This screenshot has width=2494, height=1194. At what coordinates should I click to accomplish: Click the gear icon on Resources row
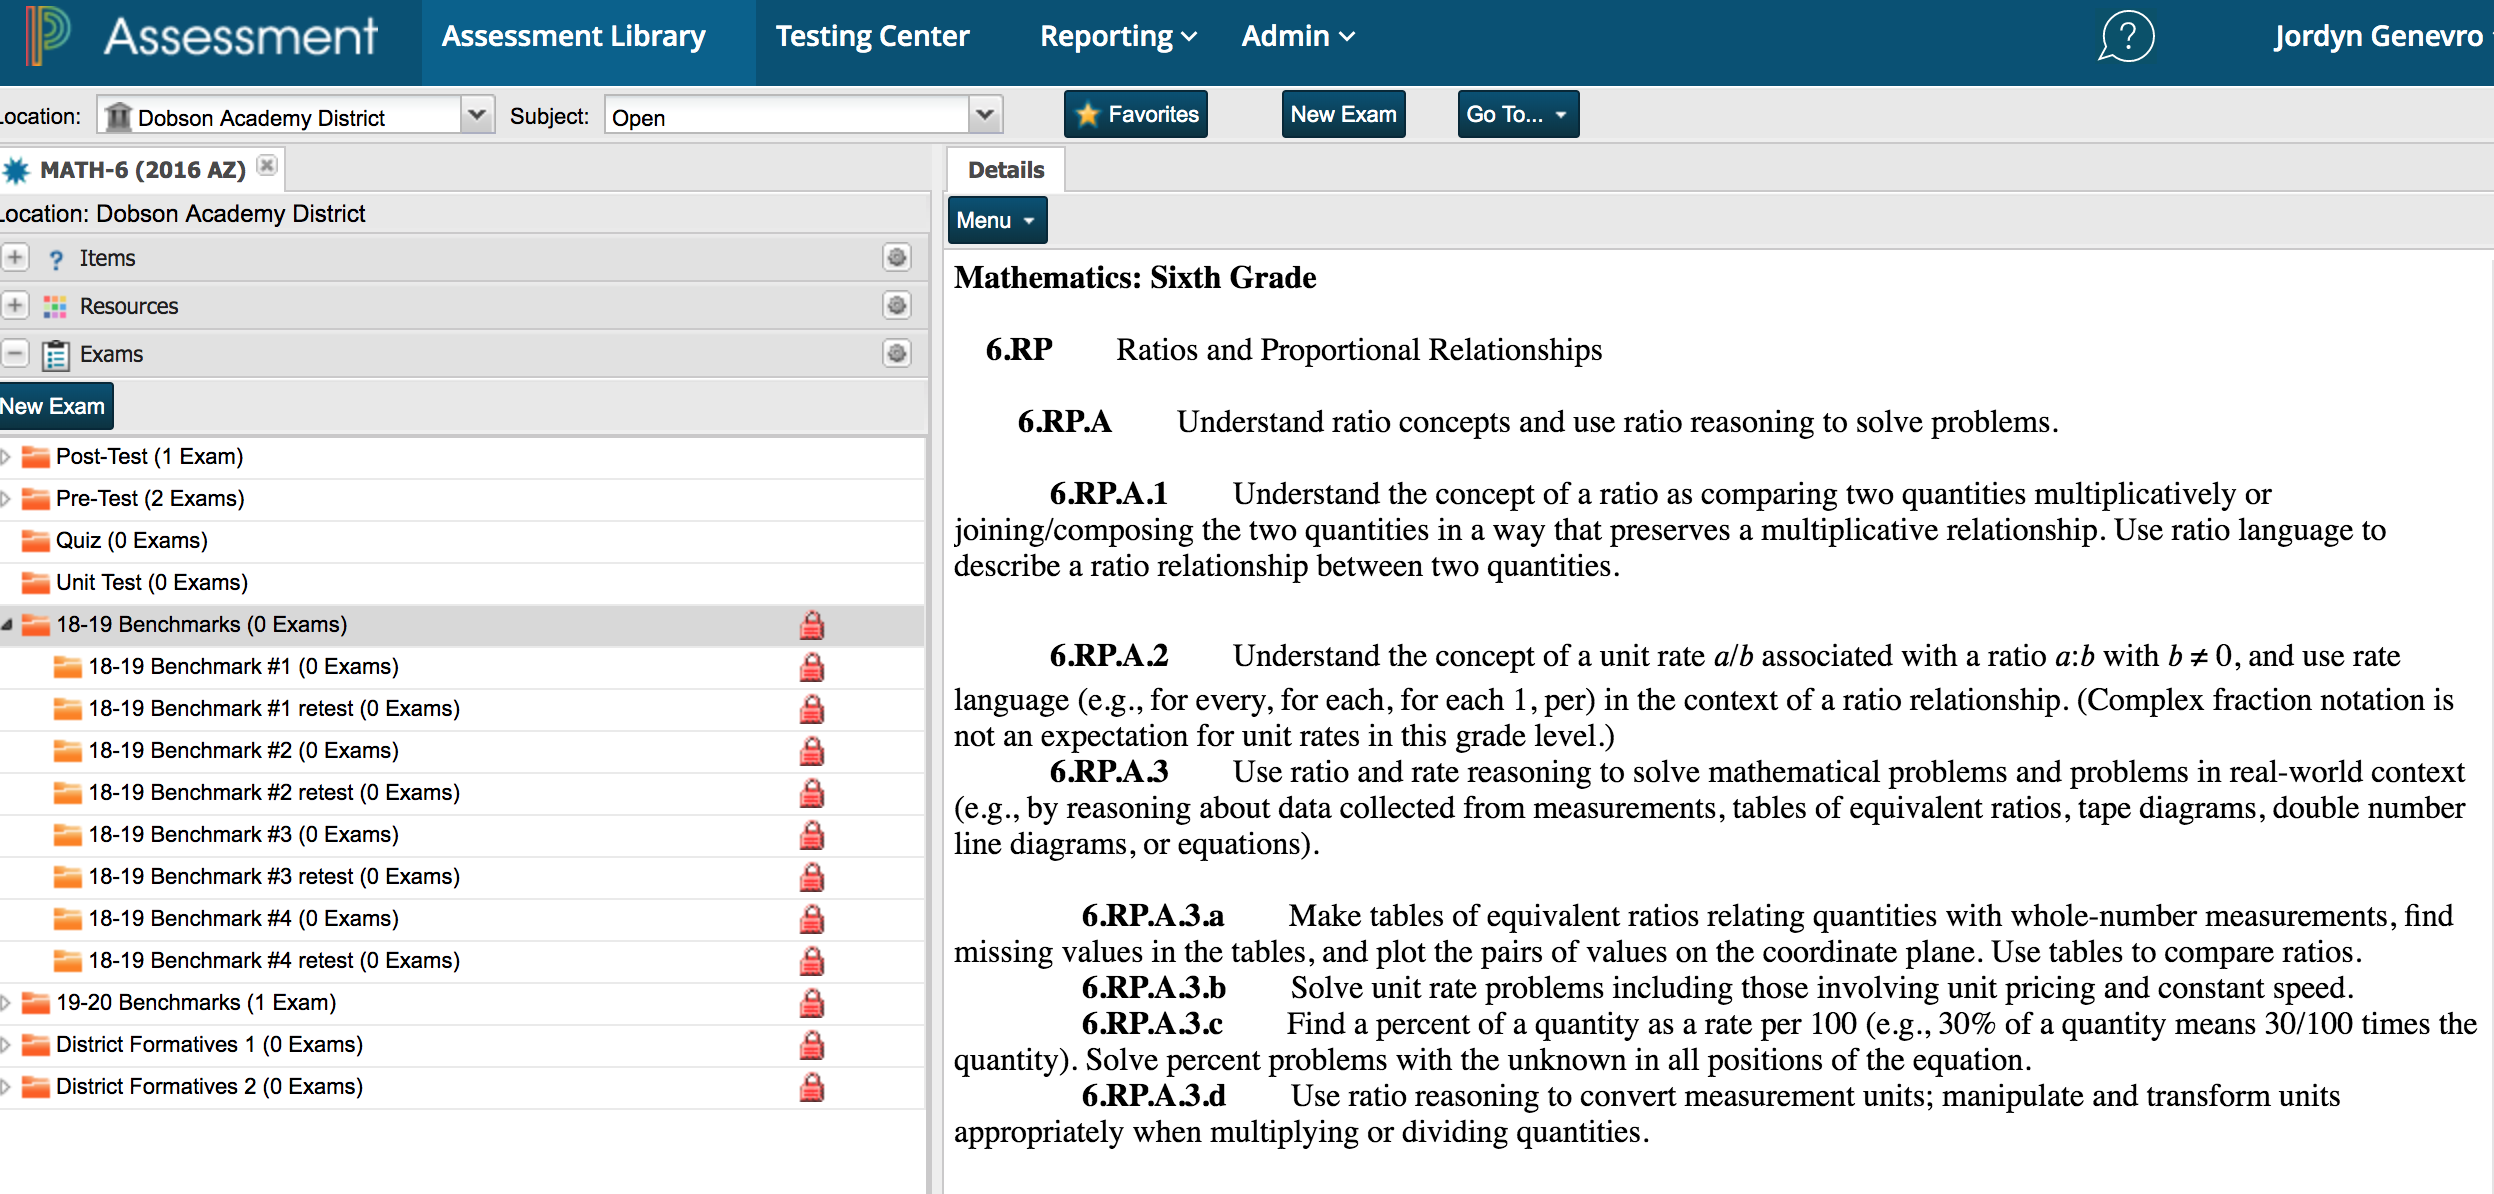(x=896, y=306)
